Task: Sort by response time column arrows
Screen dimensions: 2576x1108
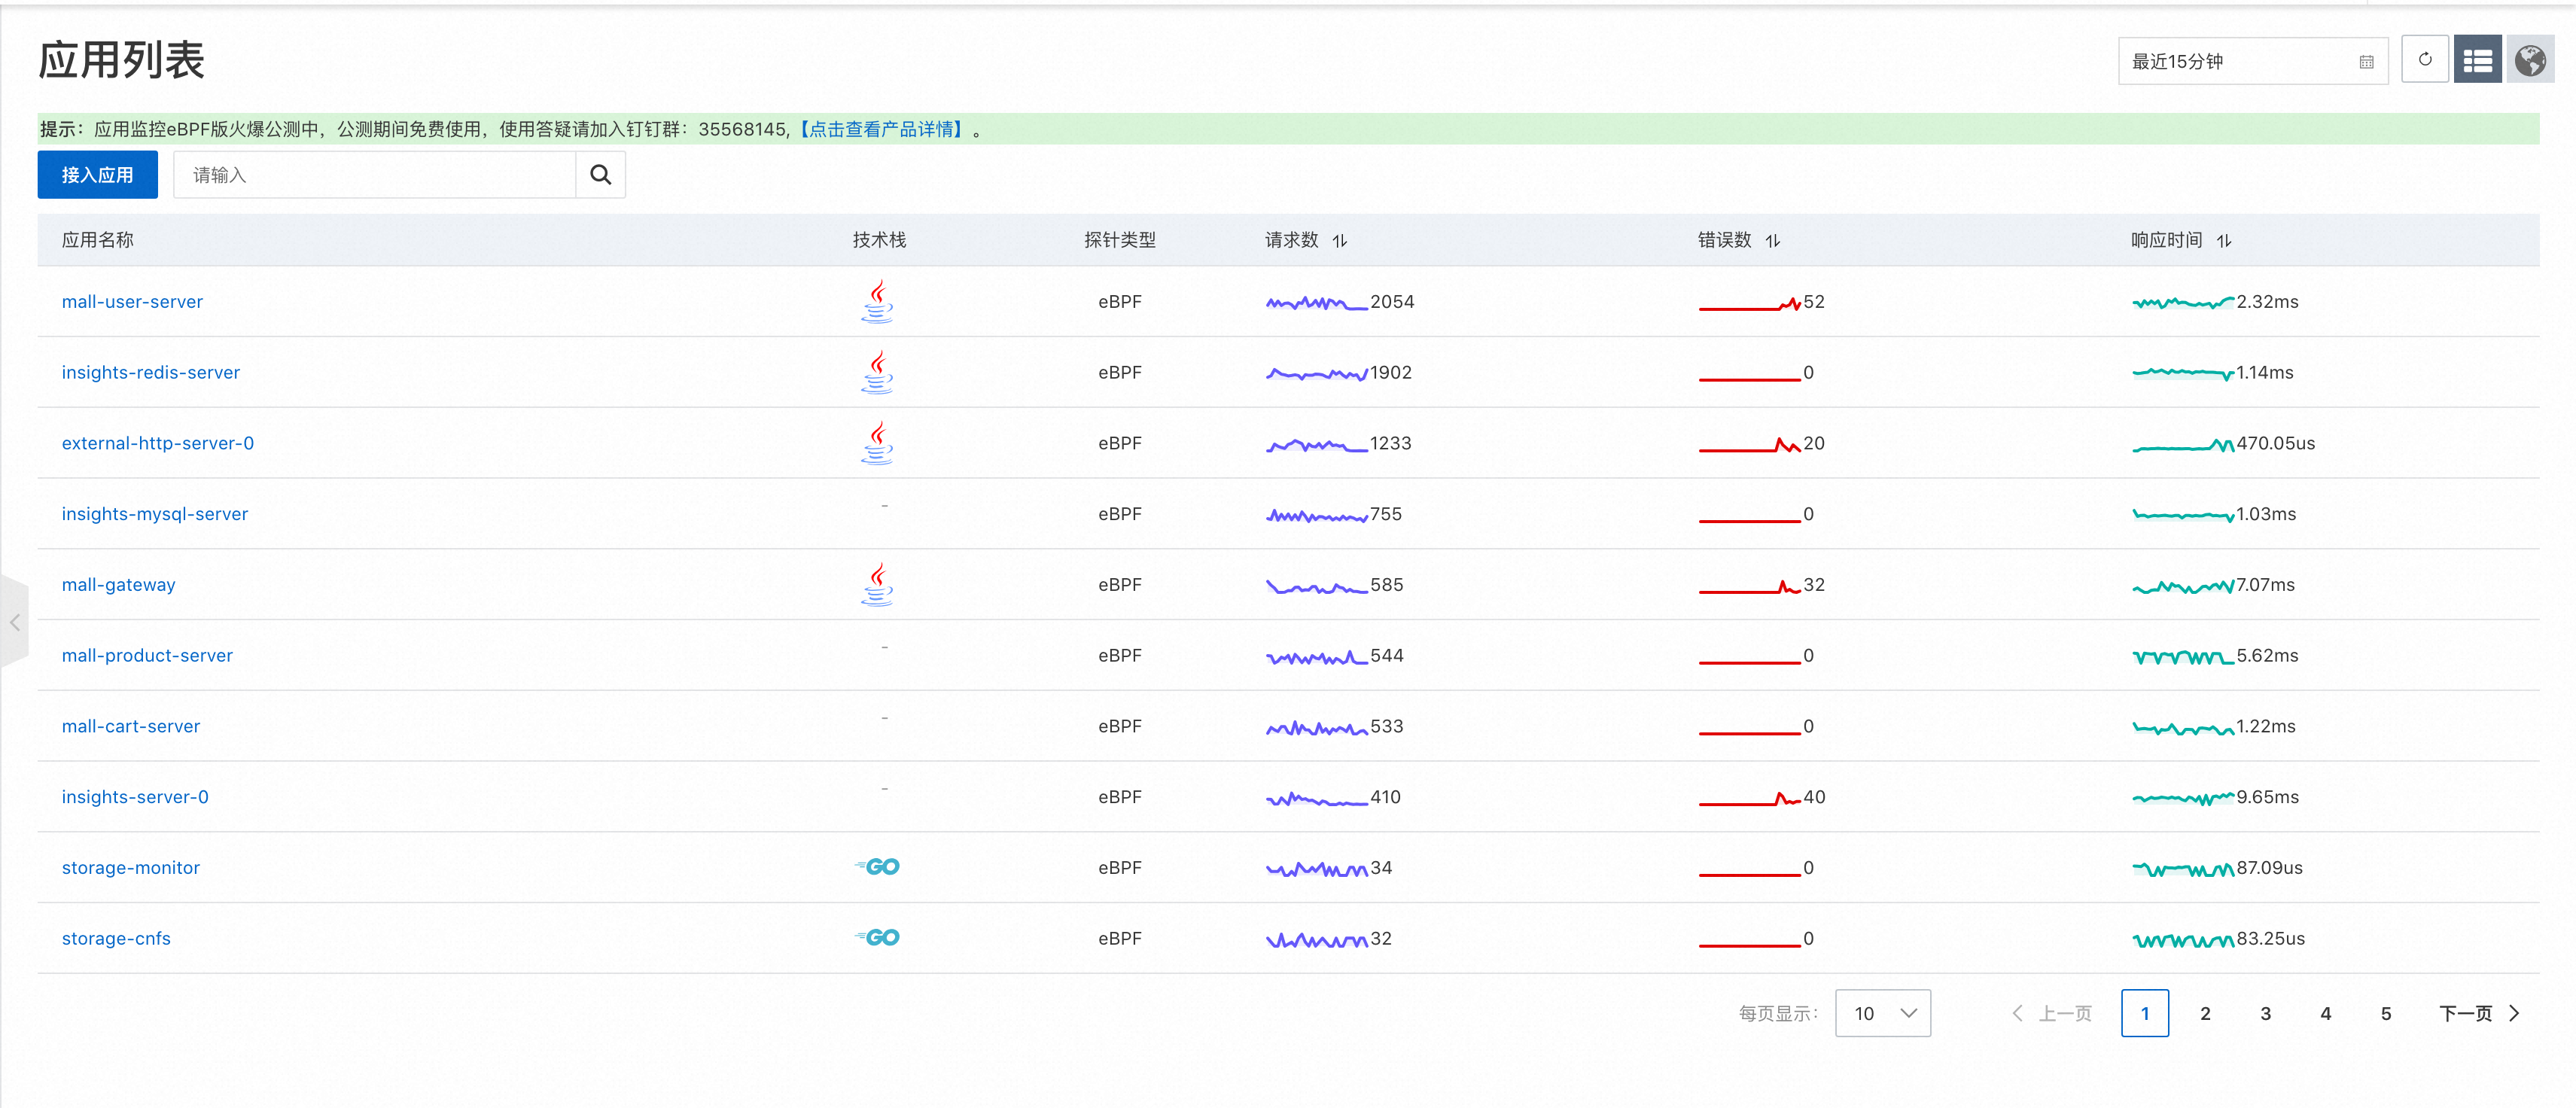Action: click(2223, 241)
